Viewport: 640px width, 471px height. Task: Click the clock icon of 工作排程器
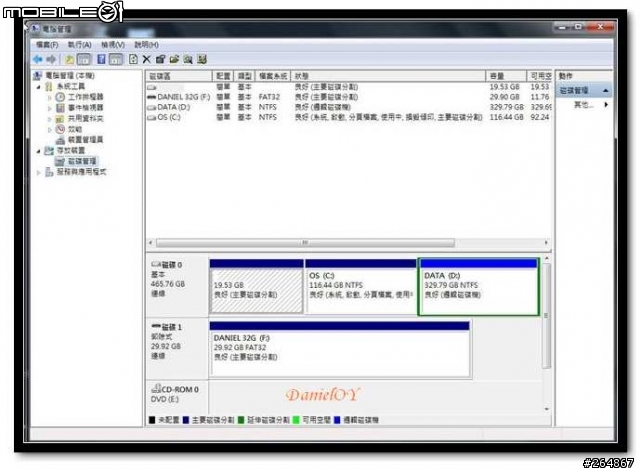(60, 97)
